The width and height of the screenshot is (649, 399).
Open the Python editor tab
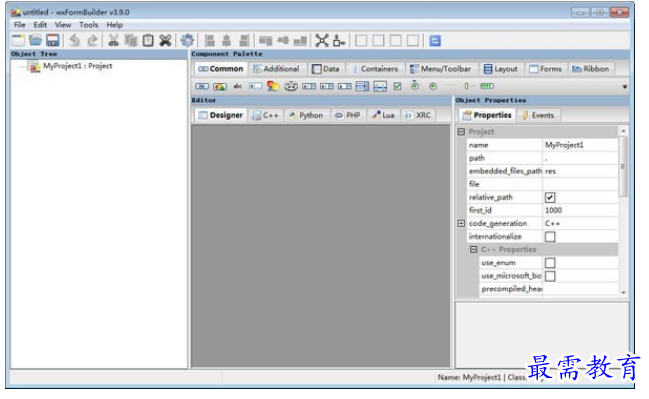[x=306, y=115]
